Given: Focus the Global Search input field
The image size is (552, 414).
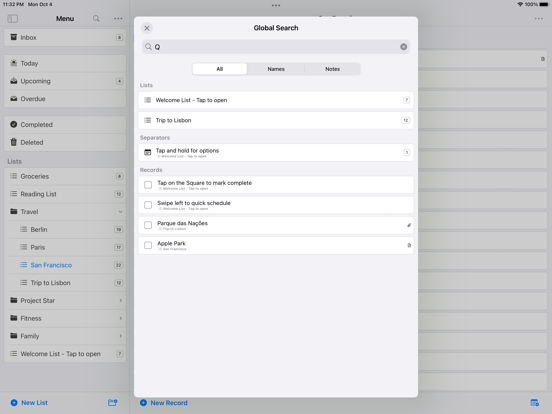Looking at the screenshot, I should (276, 47).
